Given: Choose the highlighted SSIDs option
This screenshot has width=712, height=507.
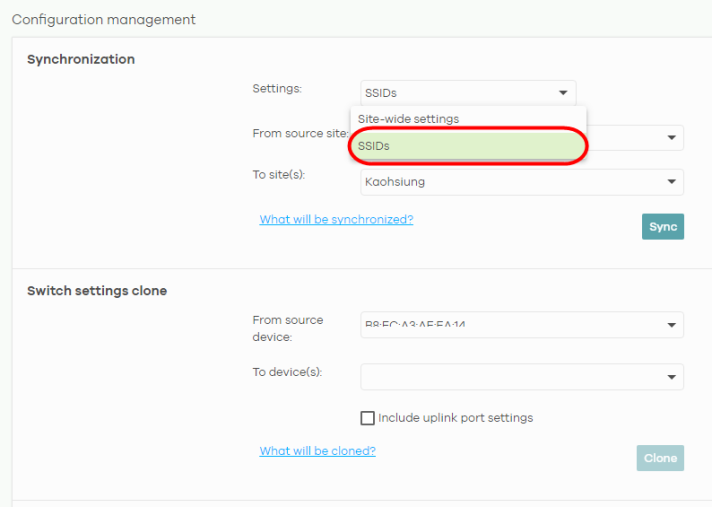Looking at the screenshot, I should tap(468, 146).
